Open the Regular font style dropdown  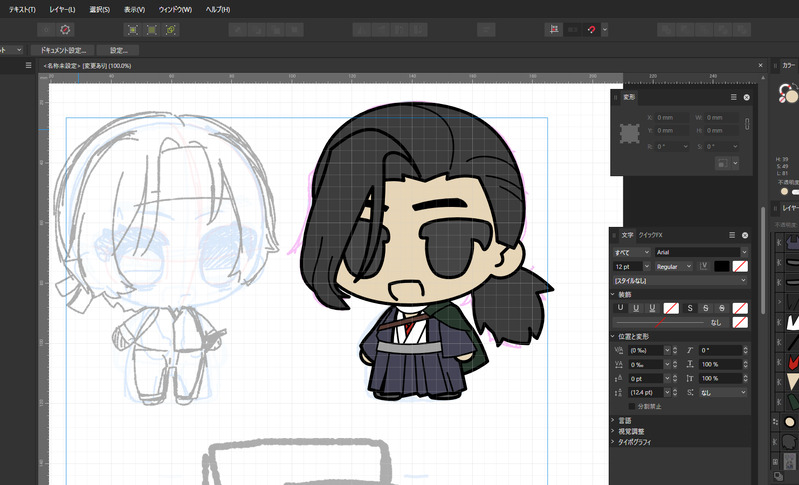[675, 267]
